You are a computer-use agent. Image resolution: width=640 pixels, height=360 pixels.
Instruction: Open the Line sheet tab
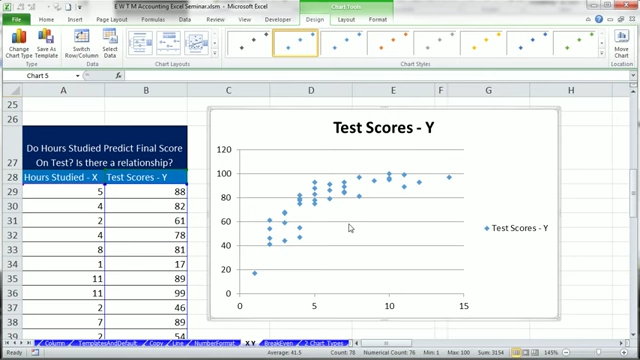tap(178, 343)
